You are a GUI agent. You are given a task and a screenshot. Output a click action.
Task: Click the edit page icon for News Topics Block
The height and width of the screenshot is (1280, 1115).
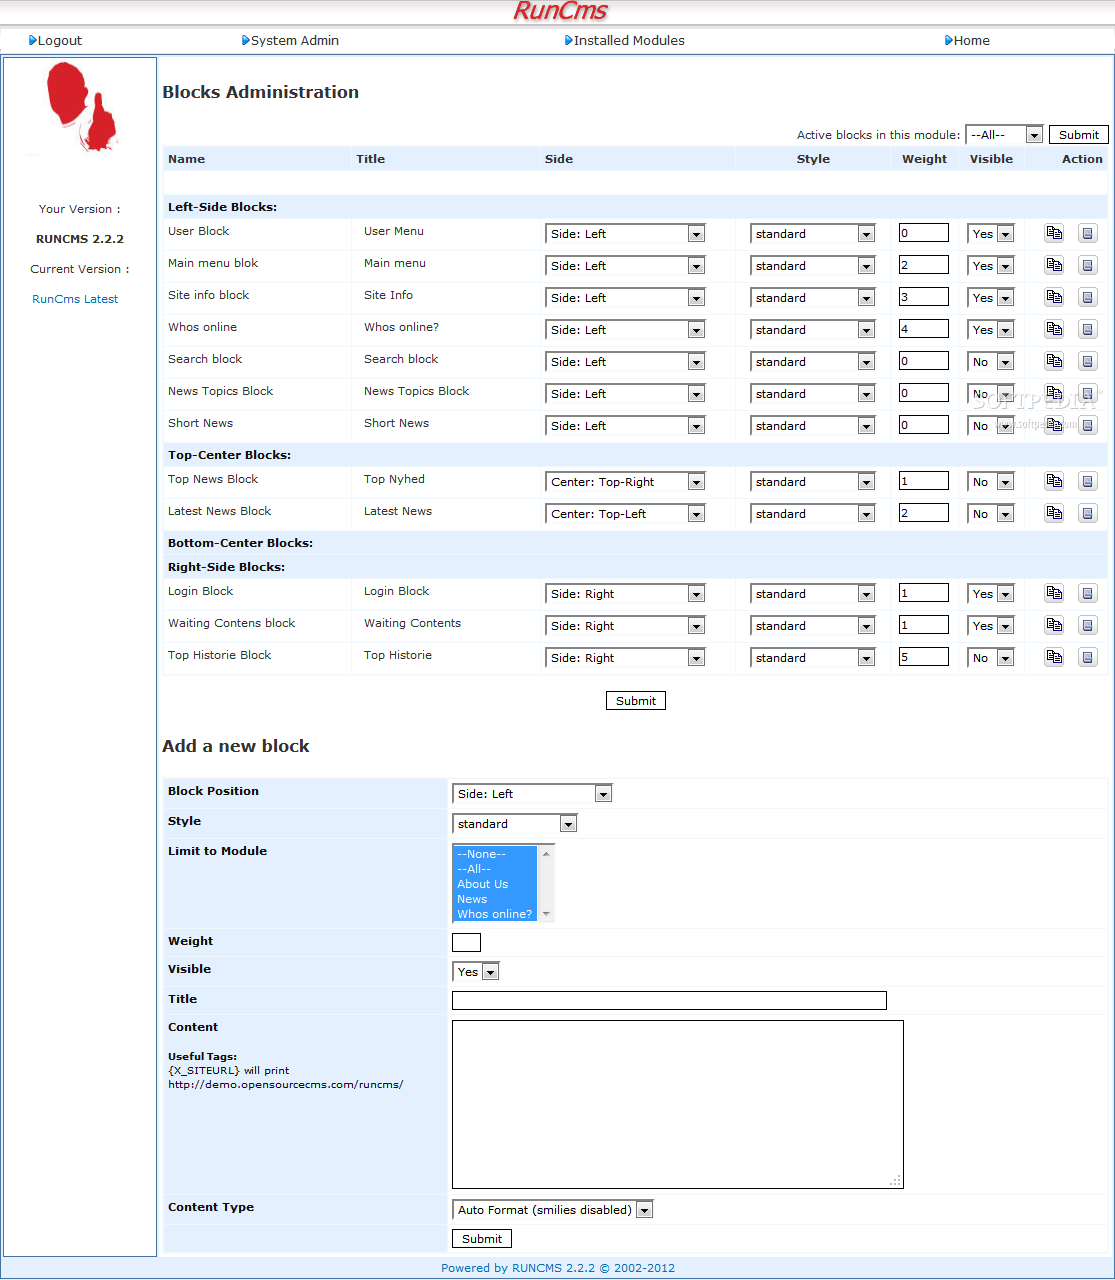click(x=1088, y=393)
